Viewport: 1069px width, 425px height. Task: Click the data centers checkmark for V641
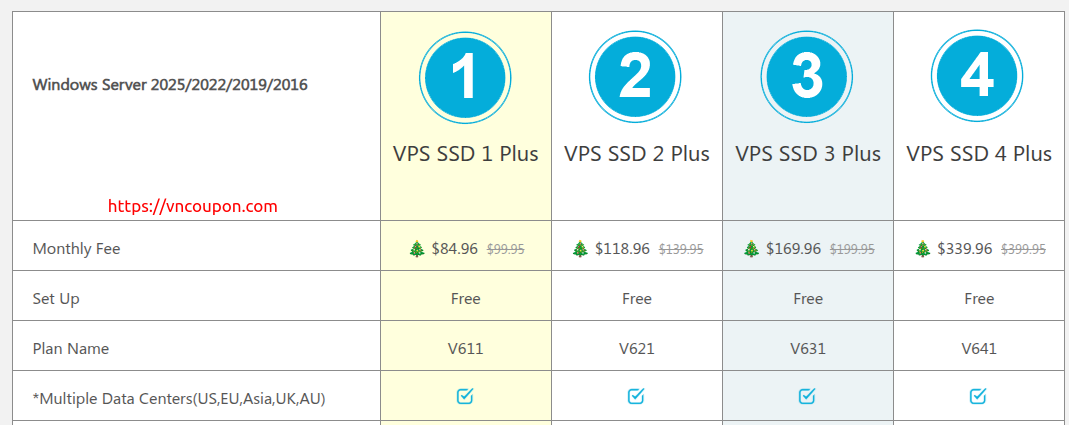point(978,397)
